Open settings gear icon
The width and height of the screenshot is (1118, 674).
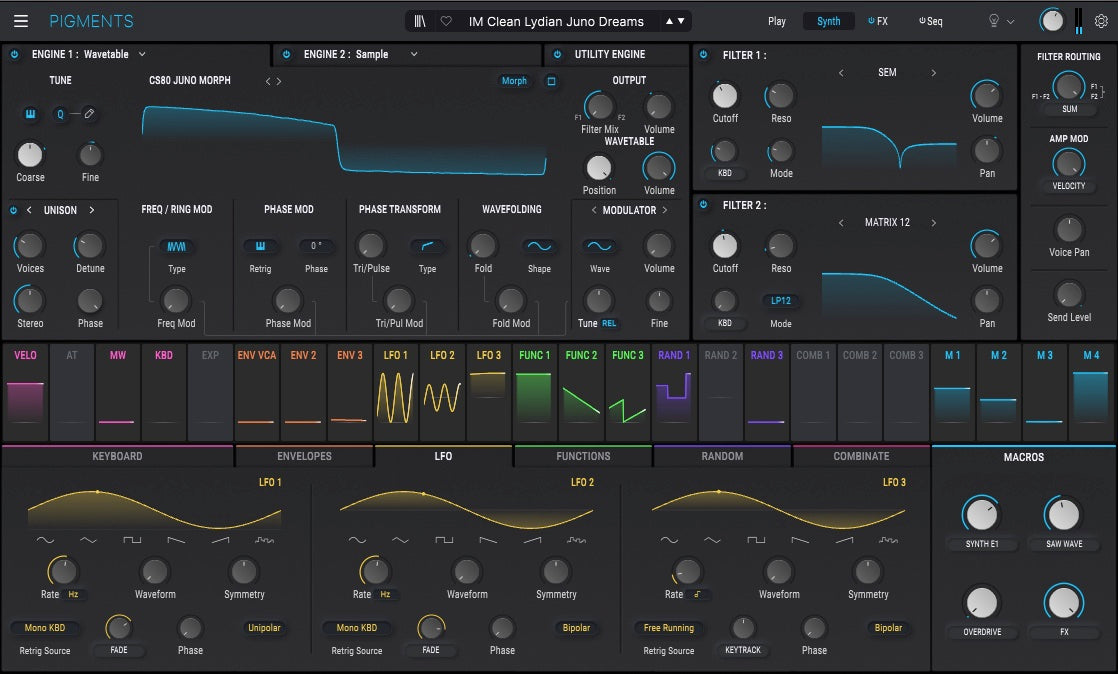(x=1102, y=21)
